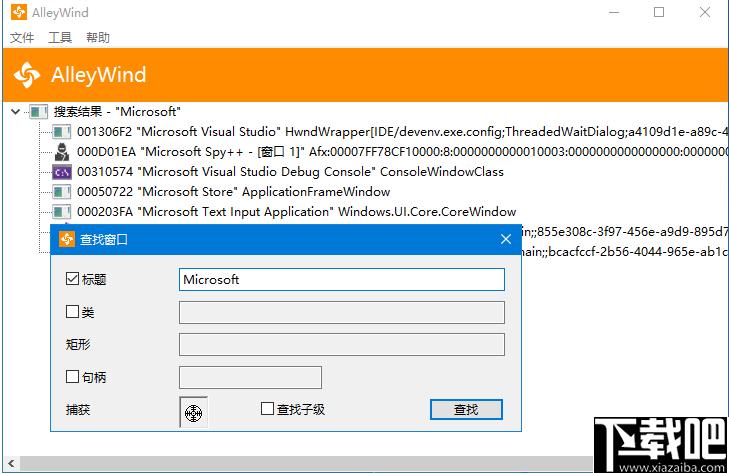This screenshot has height=473, width=729.
Task: Tick the 查找子级 checkbox
Action: pyautogui.click(x=267, y=408)
